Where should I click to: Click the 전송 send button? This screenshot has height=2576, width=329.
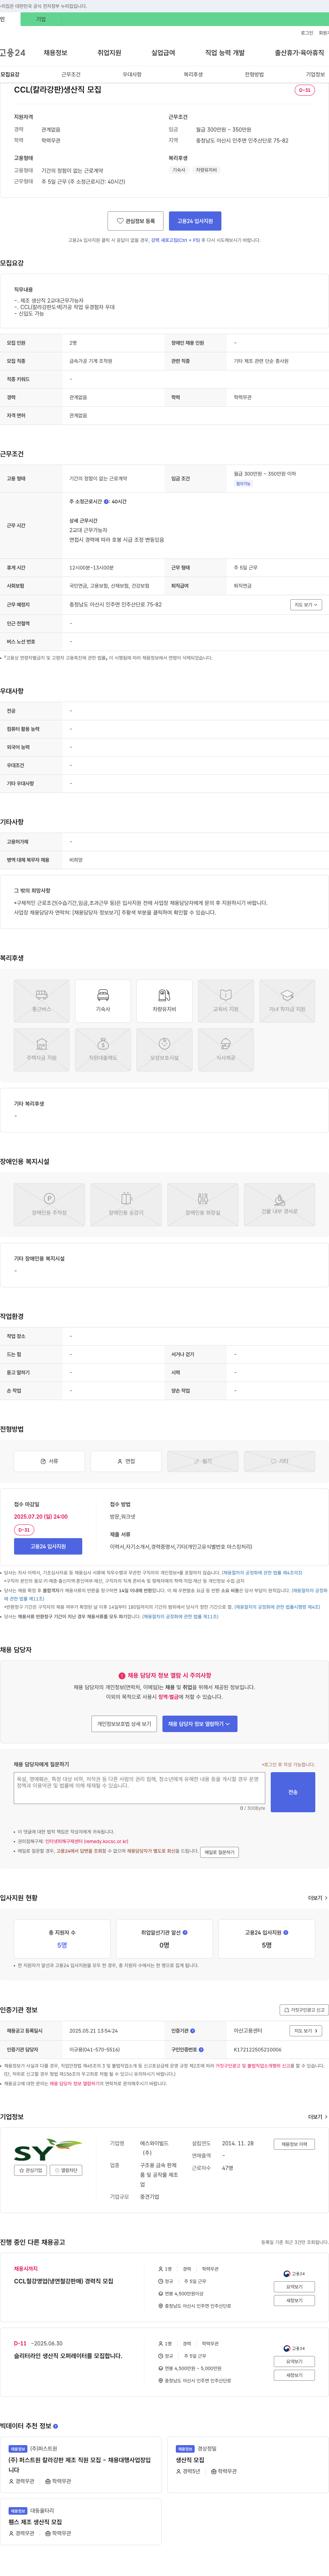293,1792
